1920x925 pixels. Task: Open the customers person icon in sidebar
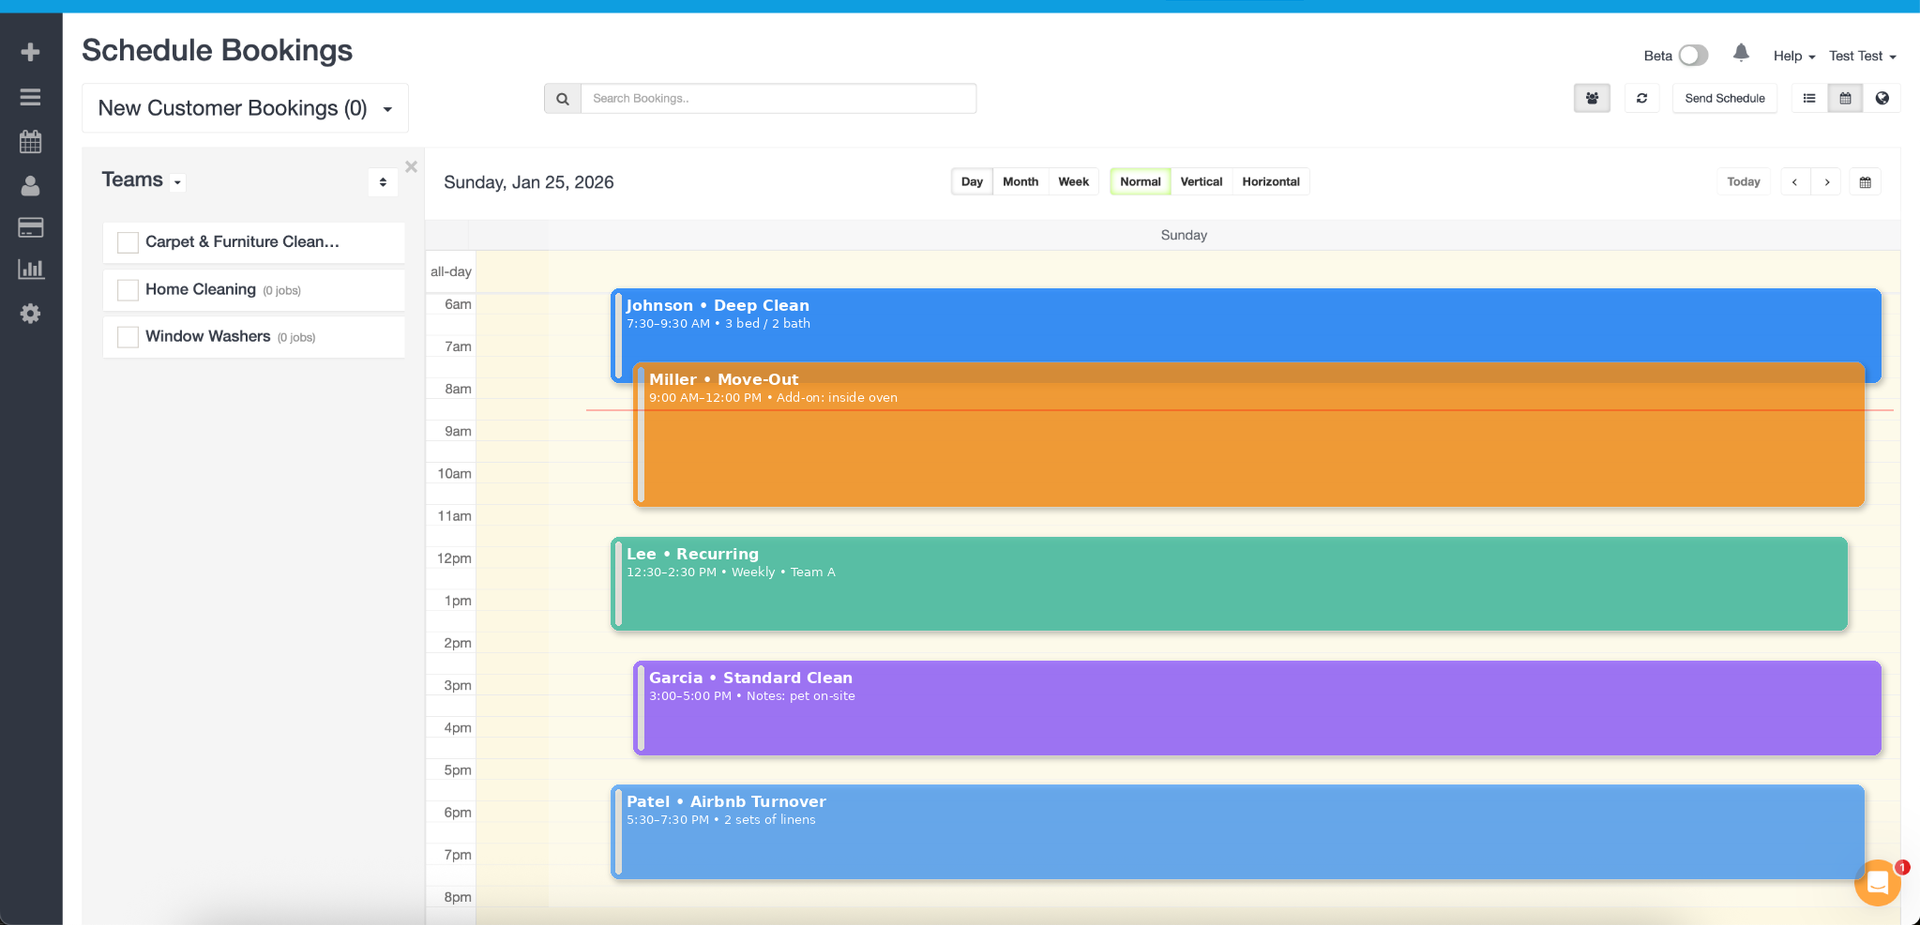tap(30, 186)
